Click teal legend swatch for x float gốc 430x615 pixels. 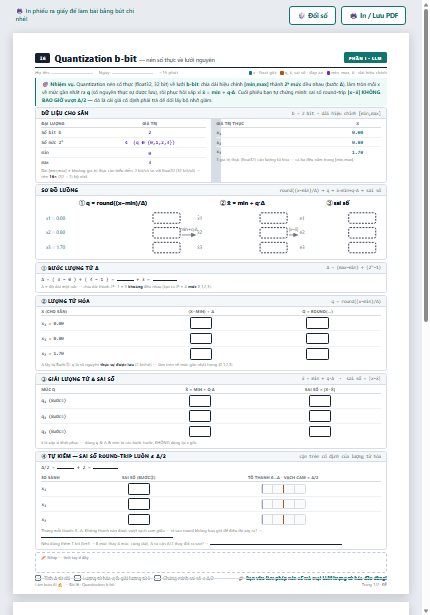click(x=250, y=73)
